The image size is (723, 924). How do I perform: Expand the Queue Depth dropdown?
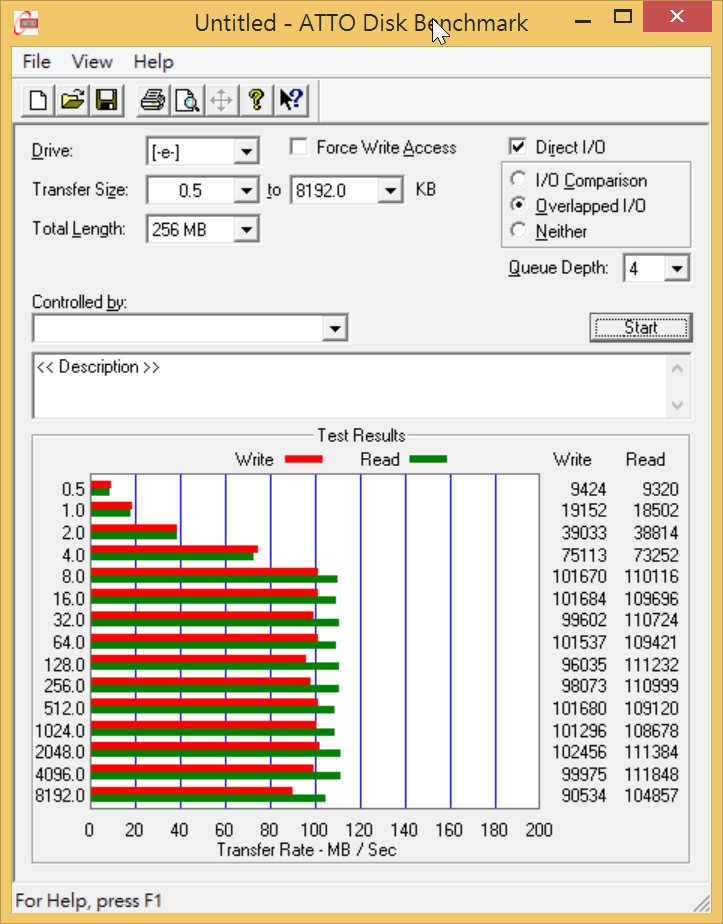tap(676, 269)
